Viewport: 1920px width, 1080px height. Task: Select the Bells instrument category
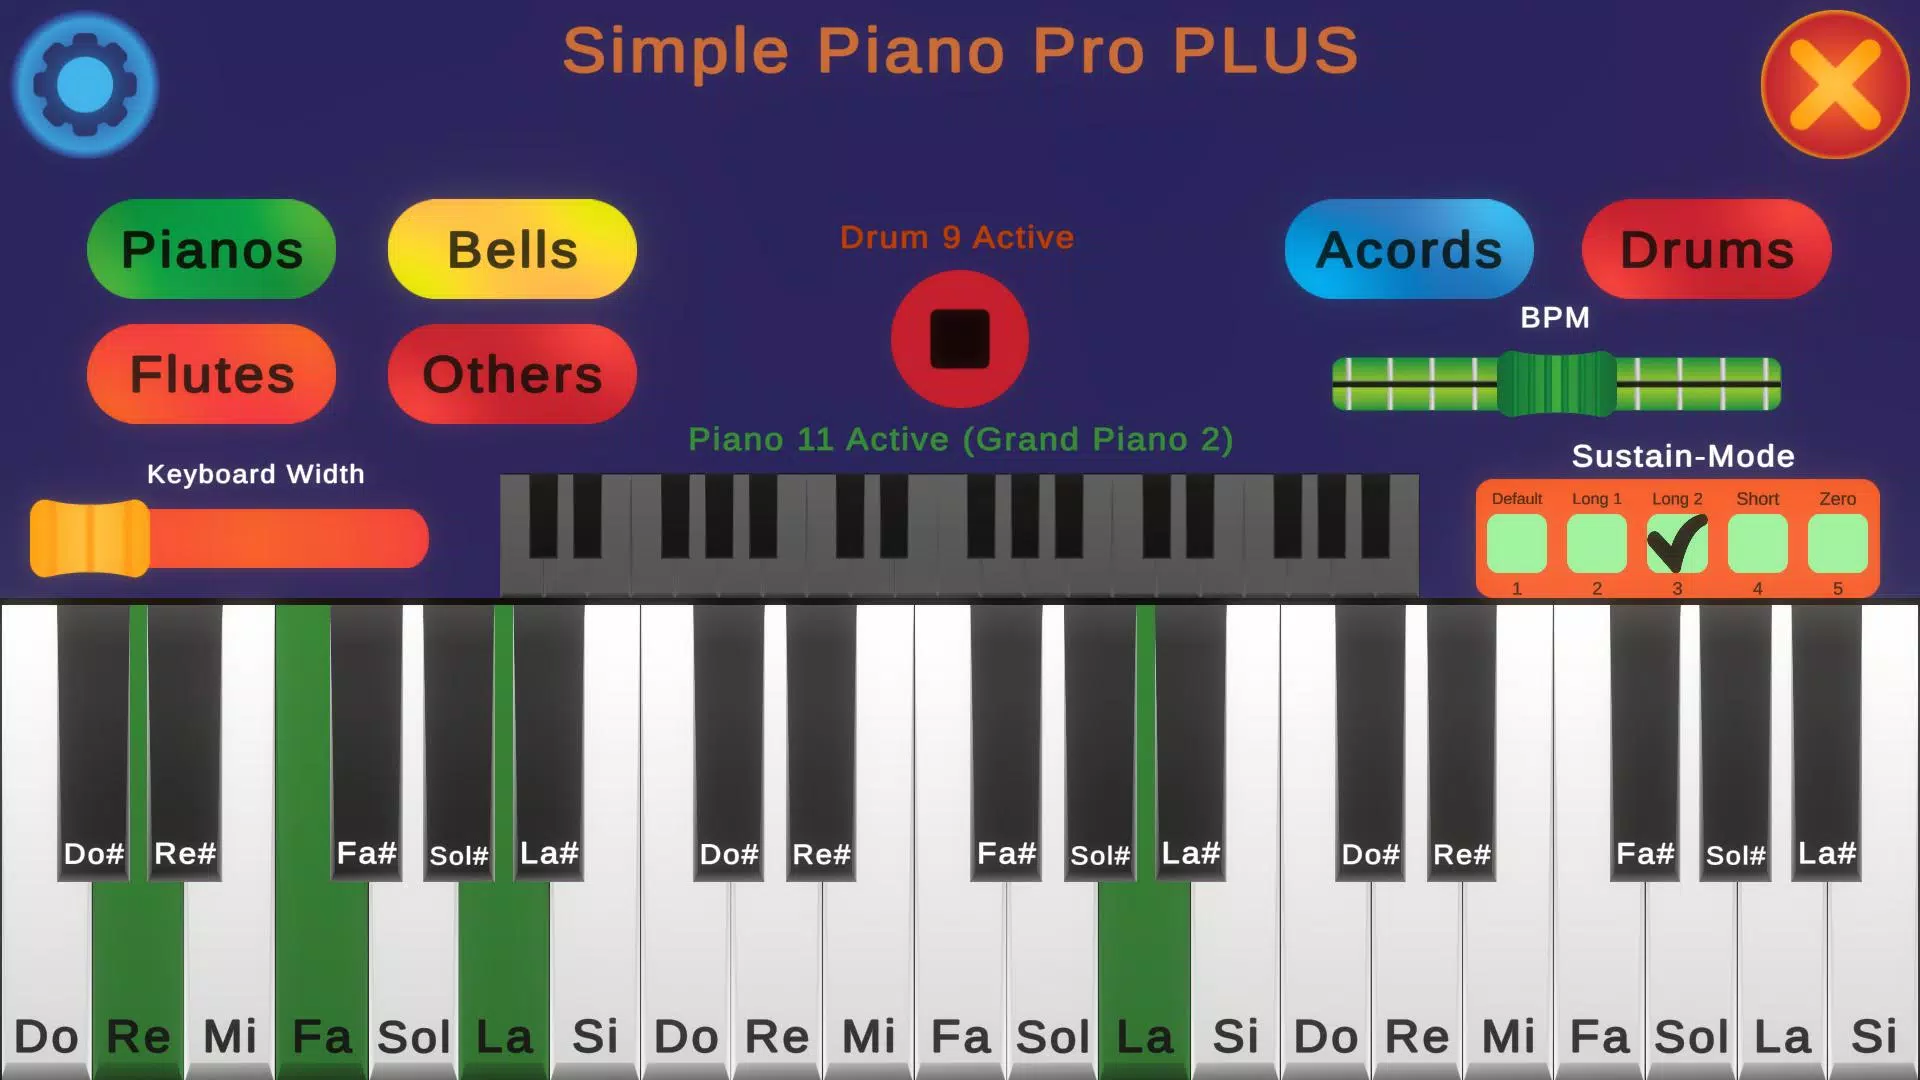(x=514, y=249)
